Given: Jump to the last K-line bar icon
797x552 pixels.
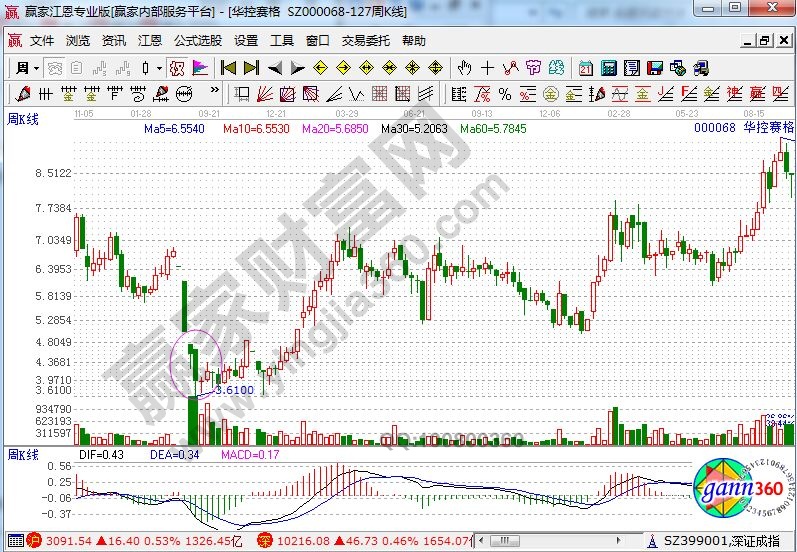Looking at the screenshot, I should tap(250, 68).
